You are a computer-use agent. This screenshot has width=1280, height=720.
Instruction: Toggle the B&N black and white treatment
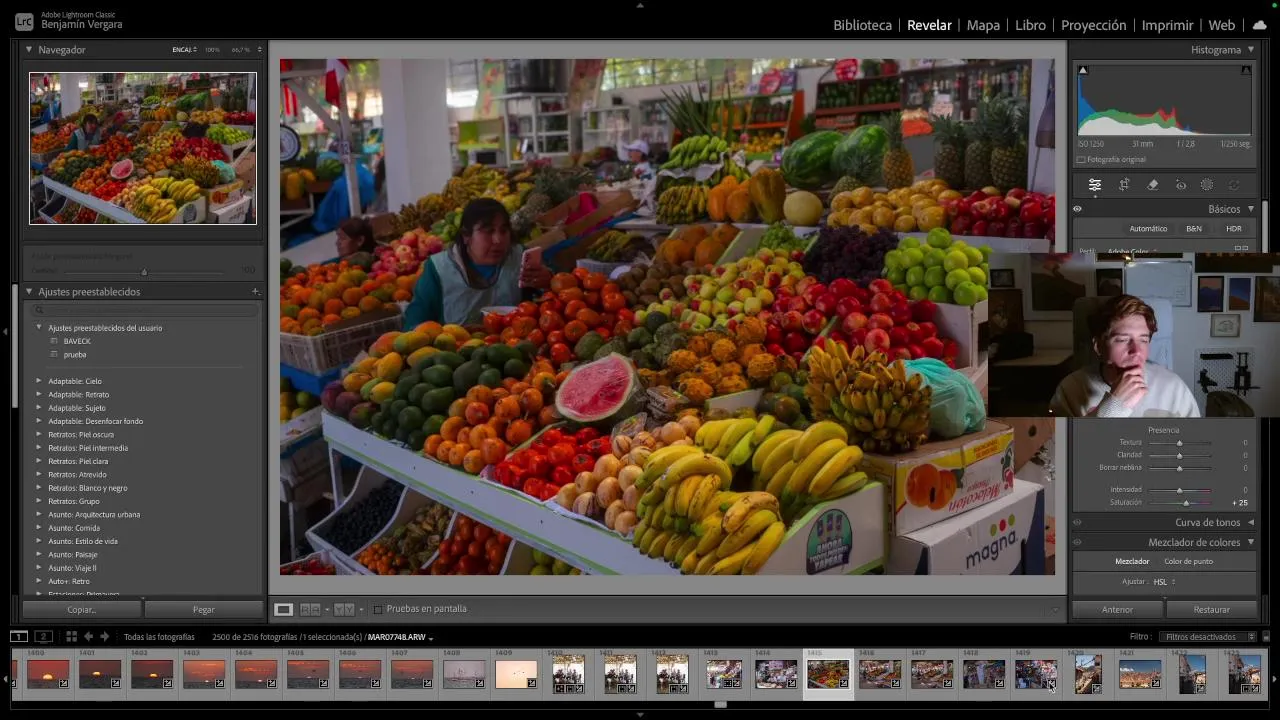[1194, 229]
